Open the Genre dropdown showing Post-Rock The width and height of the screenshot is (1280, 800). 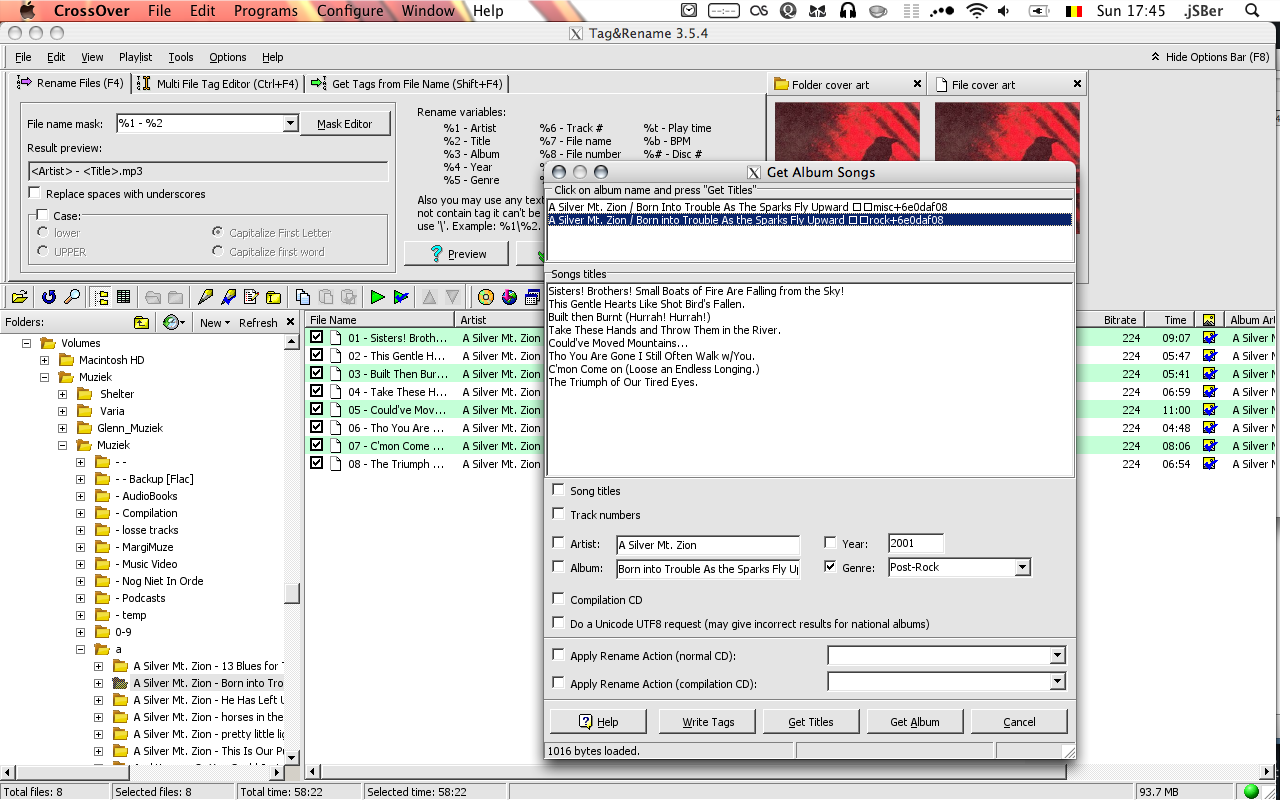(x=1022, y=567)
